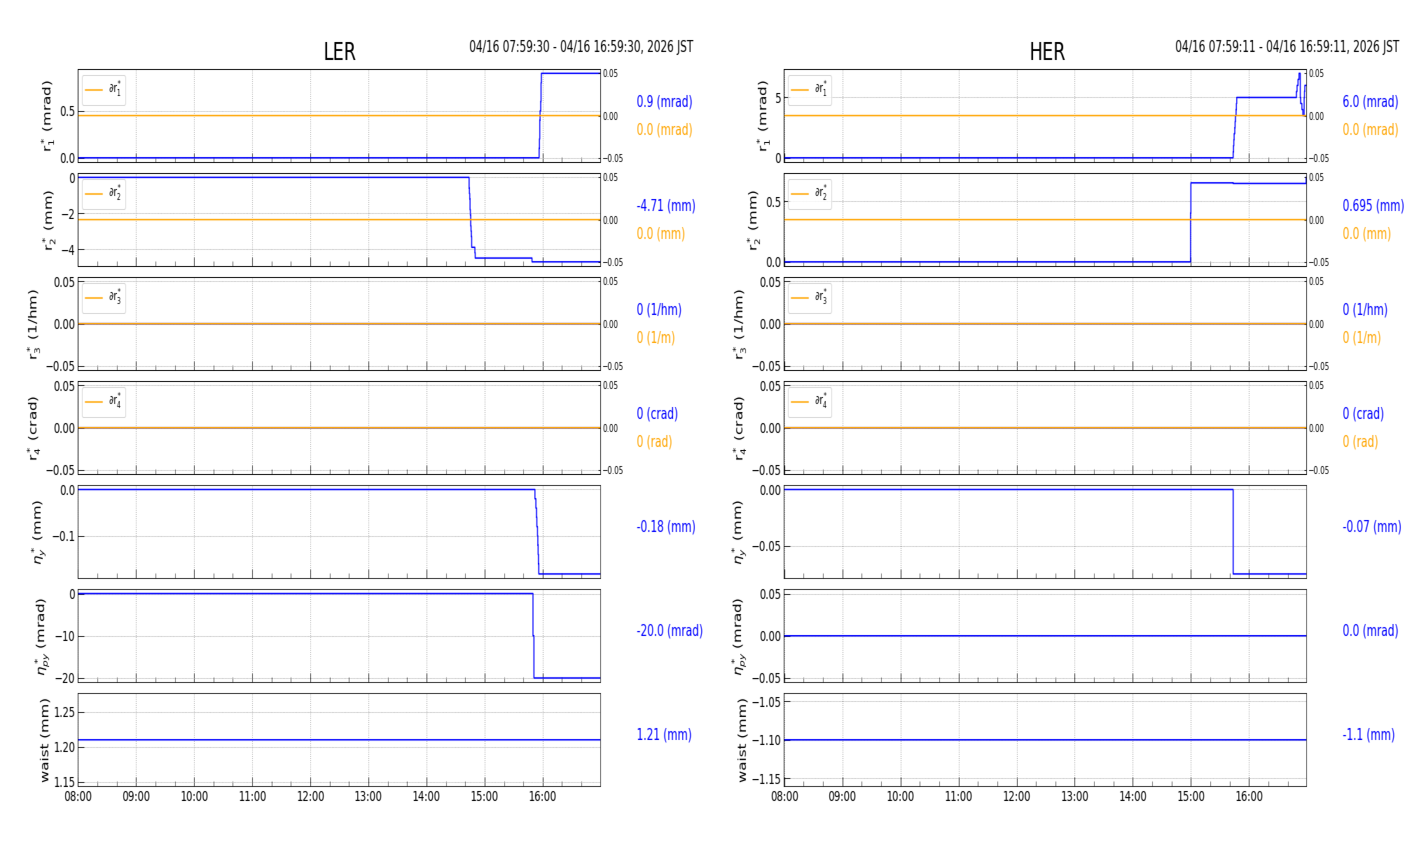
Task: Click the LER -4.71 (mm) value label
Action: [x=665, y=206]
